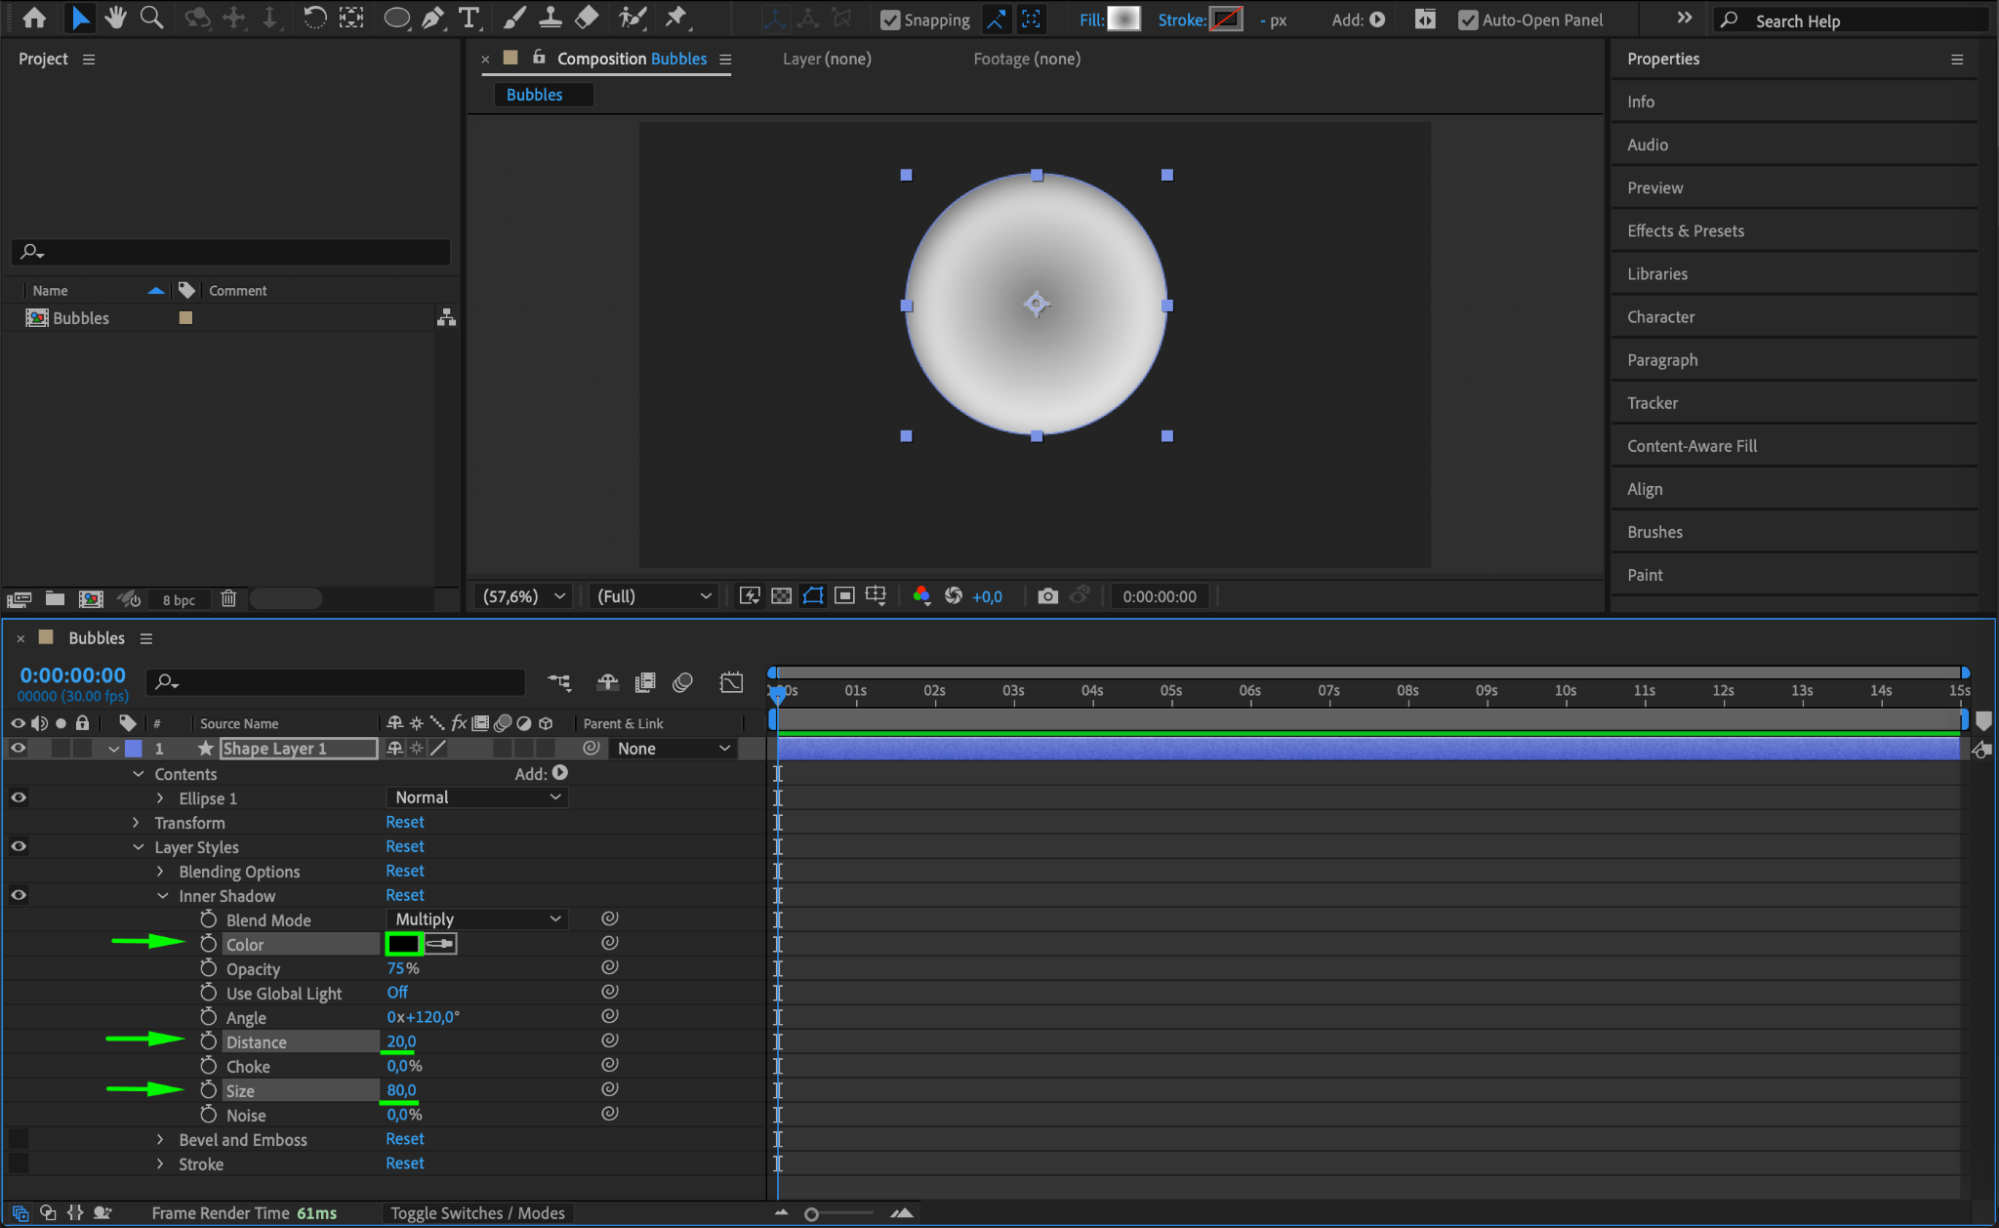This screenshot has width=1999, height=1228.
Task: Select the Pen tool in toolbar
Action: [x=433, y=17]
